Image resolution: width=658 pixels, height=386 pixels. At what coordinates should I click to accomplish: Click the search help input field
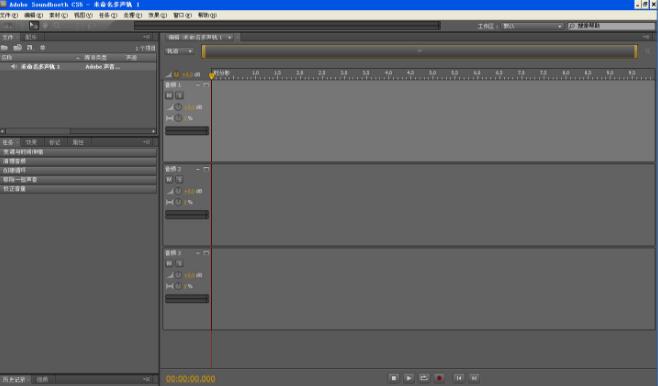point(612,26)
